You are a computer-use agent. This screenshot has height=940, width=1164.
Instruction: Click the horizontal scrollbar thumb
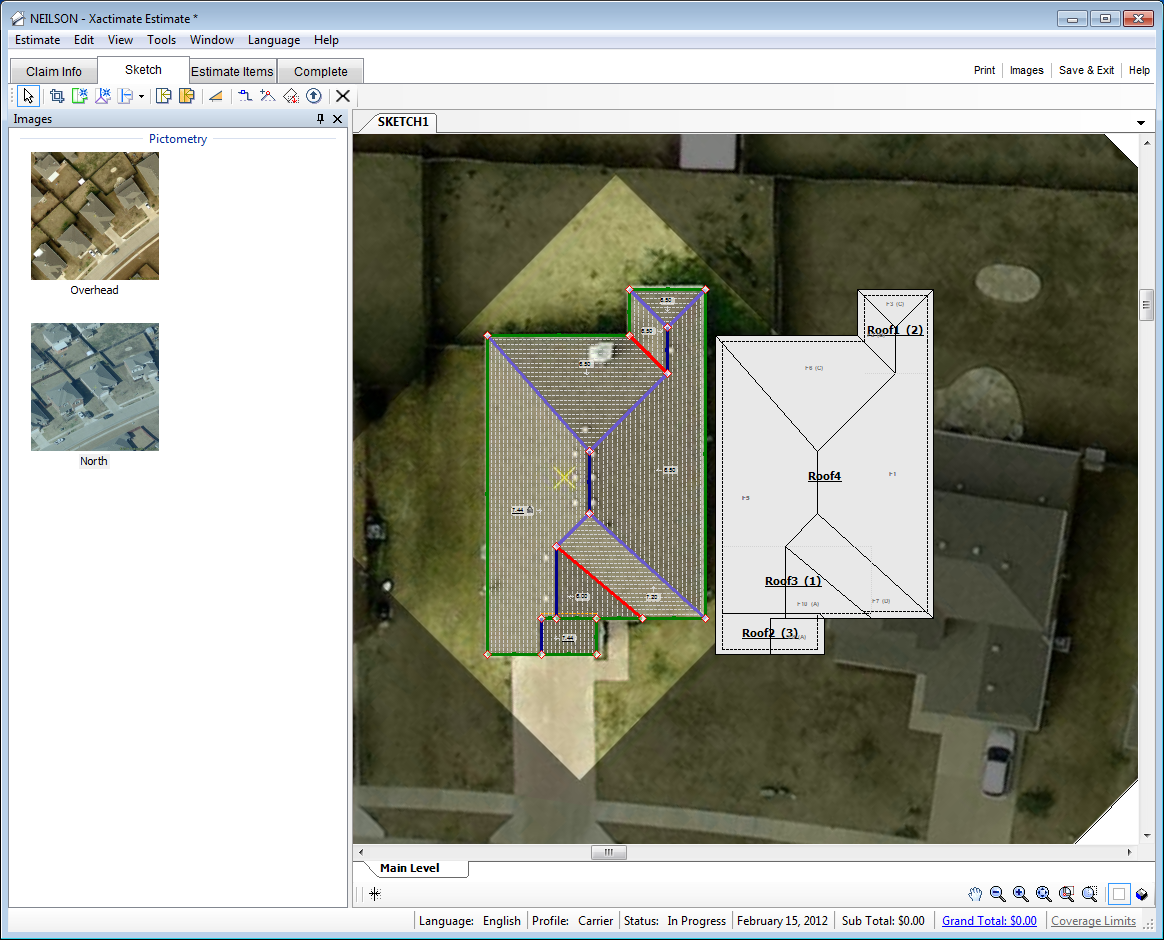(608, 853)
